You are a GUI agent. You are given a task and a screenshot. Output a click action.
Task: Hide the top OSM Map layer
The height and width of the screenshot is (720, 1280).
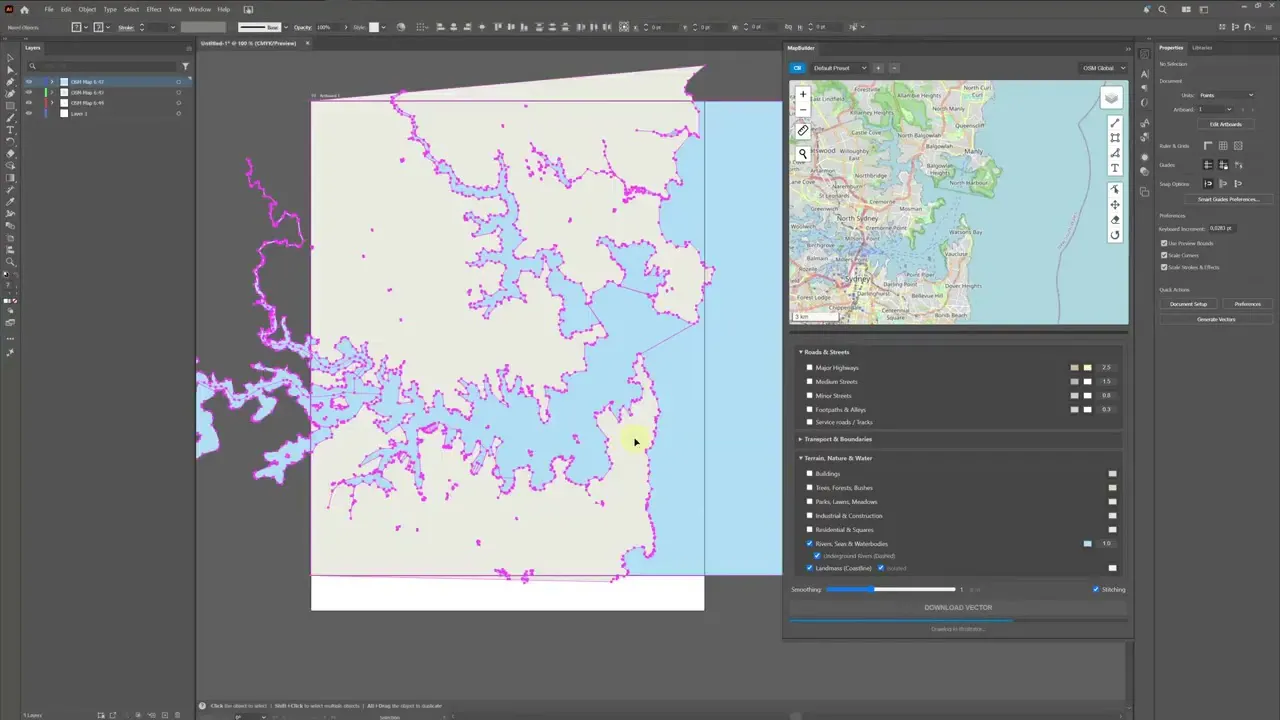tap(28, 82)
